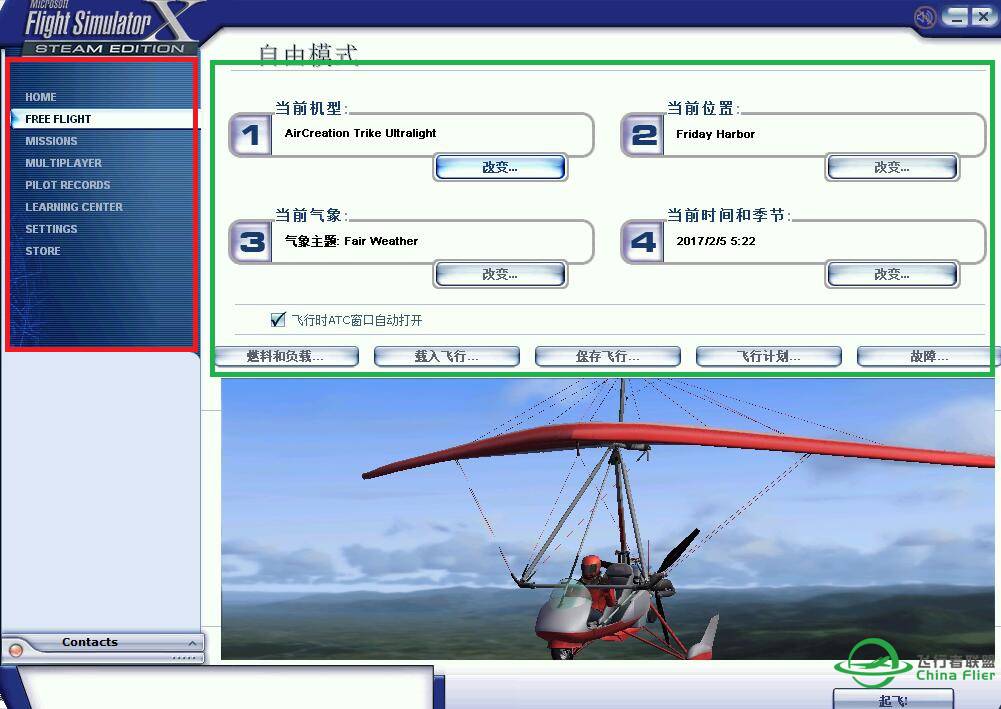This screenshot has height=709, width=1001.
Task: Open the HOME menu item
Action: (x=41, y=97)
